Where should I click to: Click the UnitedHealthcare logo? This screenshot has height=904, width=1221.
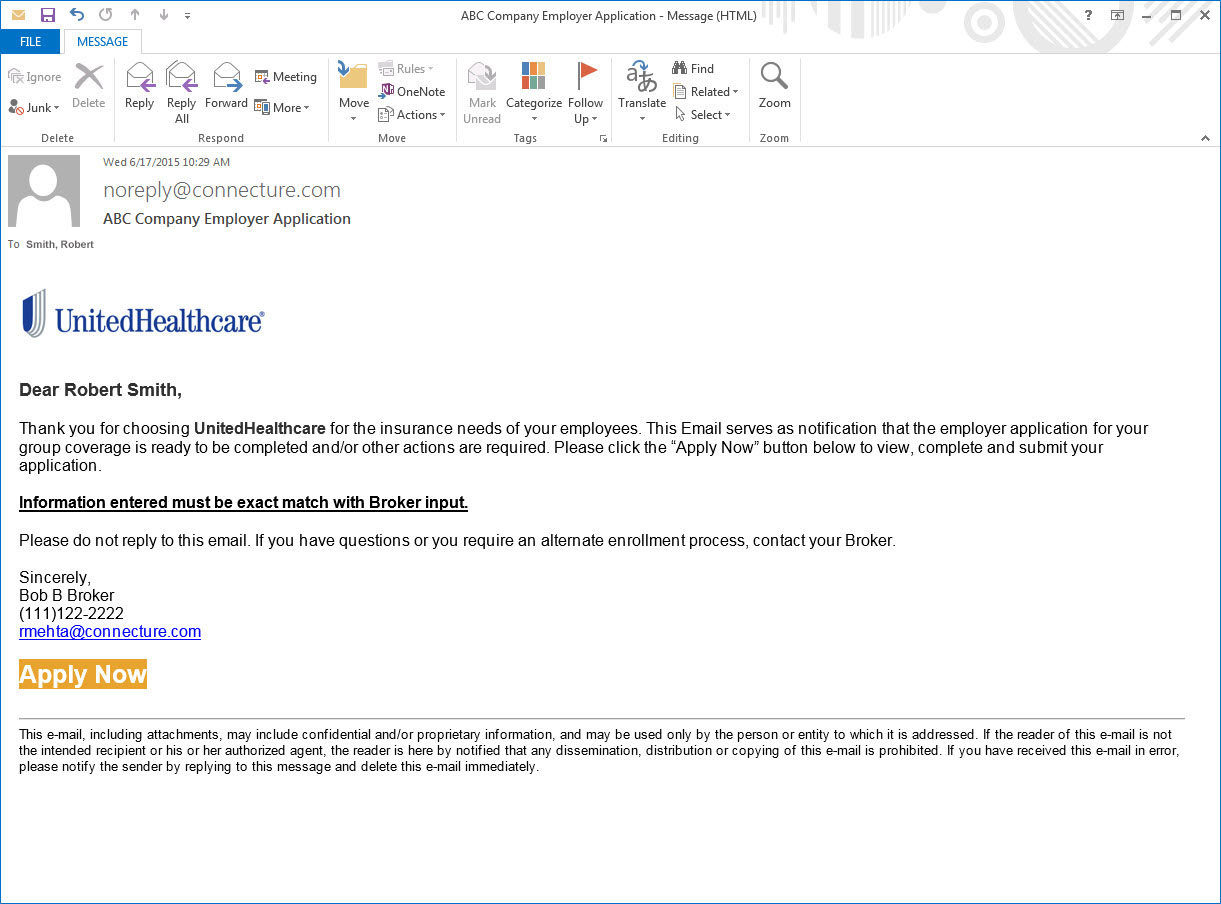point(143,314)
